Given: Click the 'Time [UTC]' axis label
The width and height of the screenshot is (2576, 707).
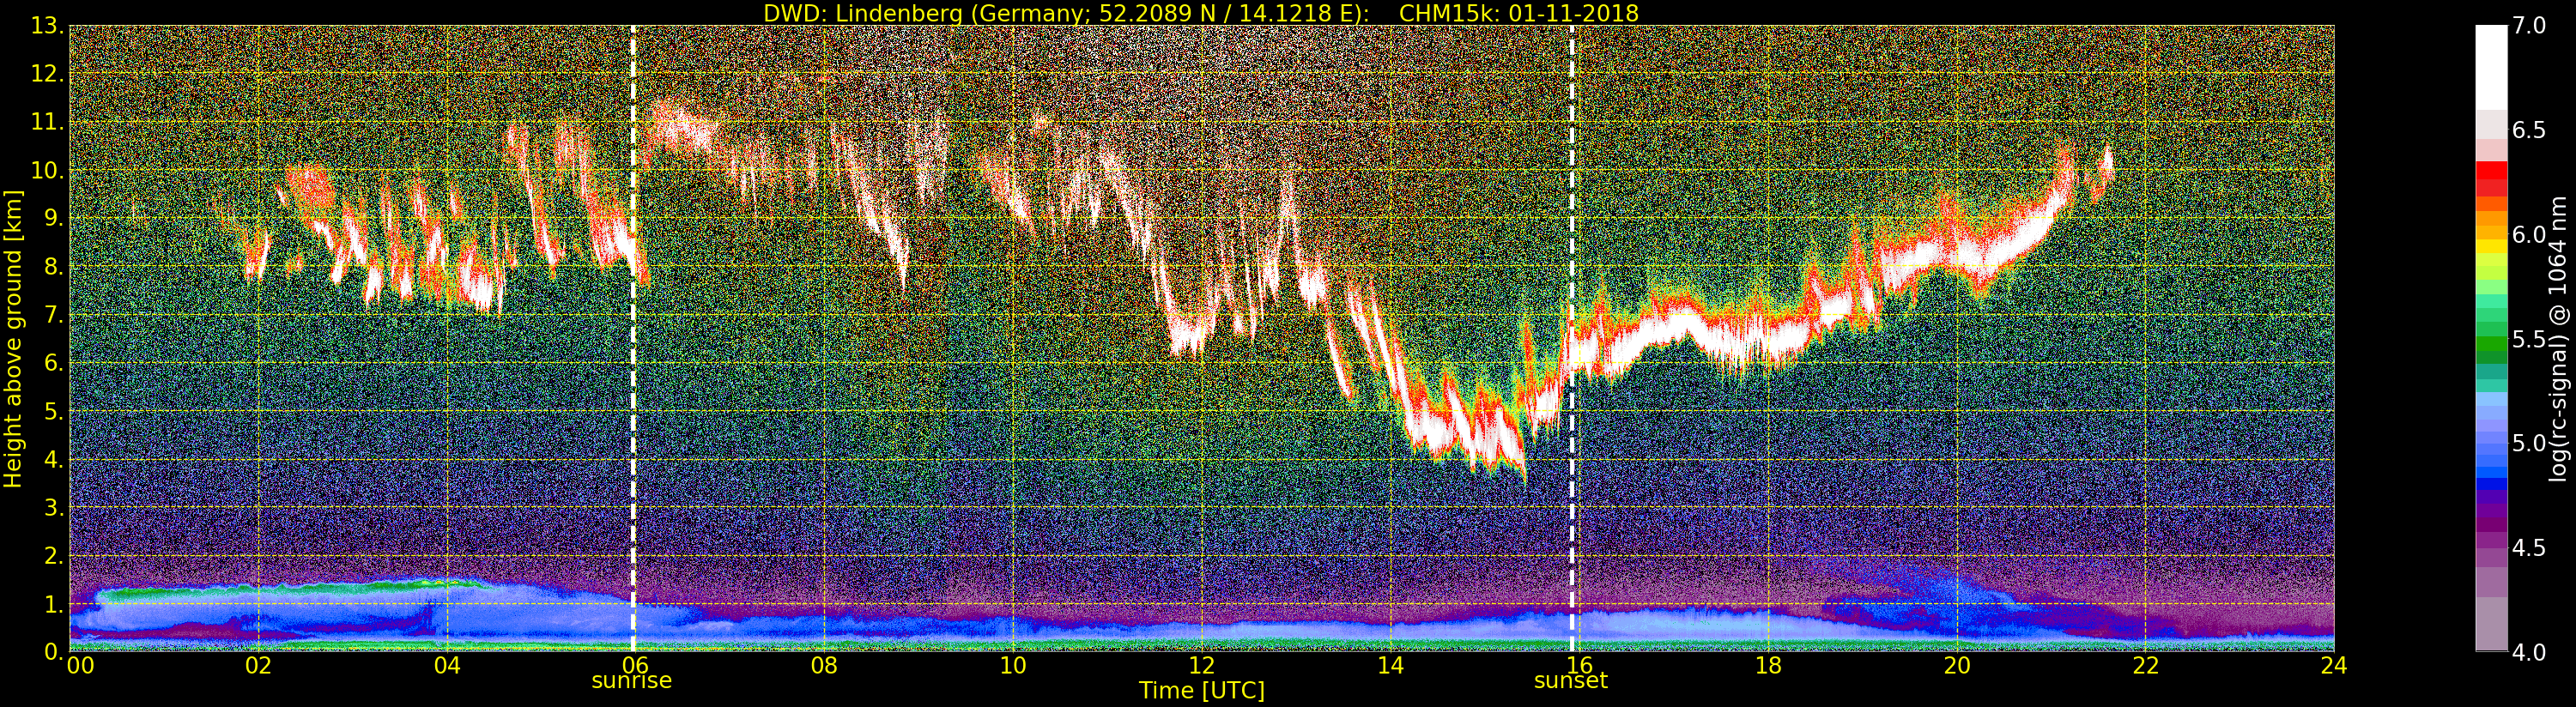Looking at the screenshot, I should coord(1202,691).
